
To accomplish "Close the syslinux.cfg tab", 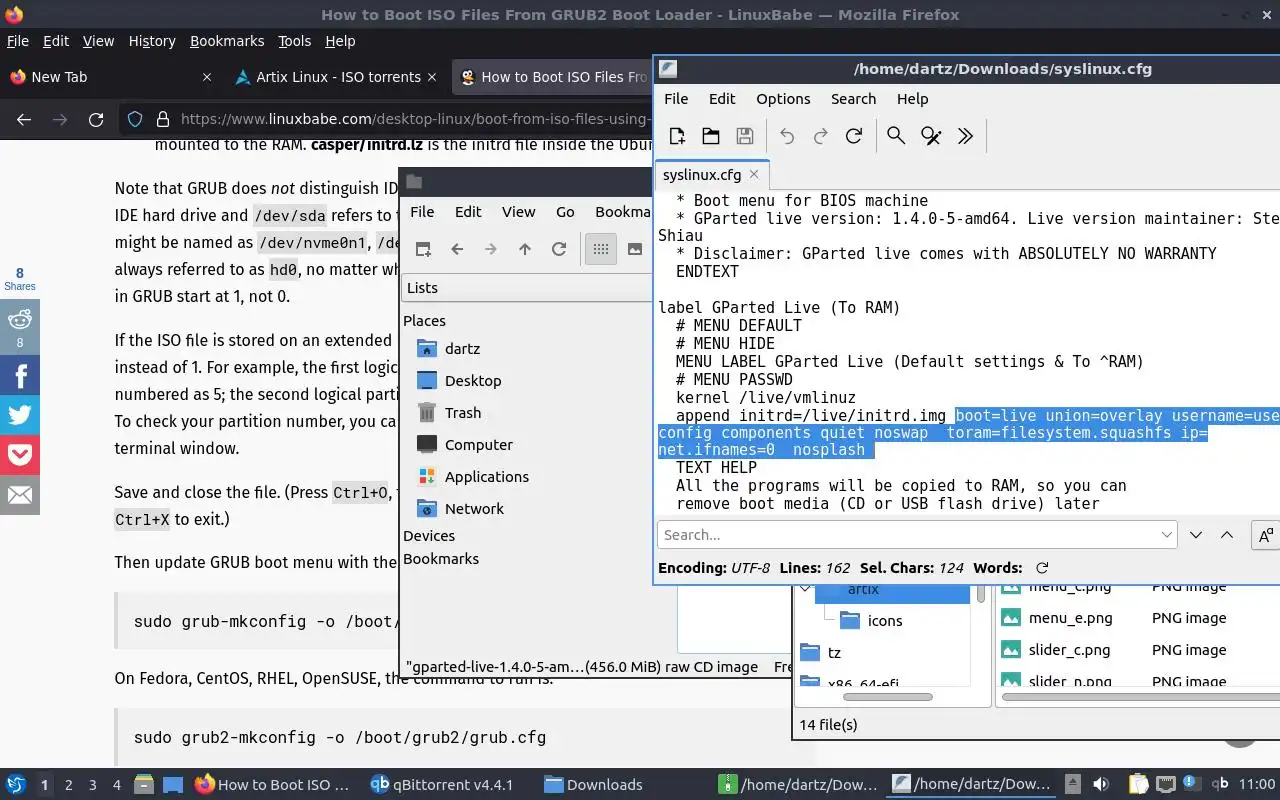I will point(754,174).
